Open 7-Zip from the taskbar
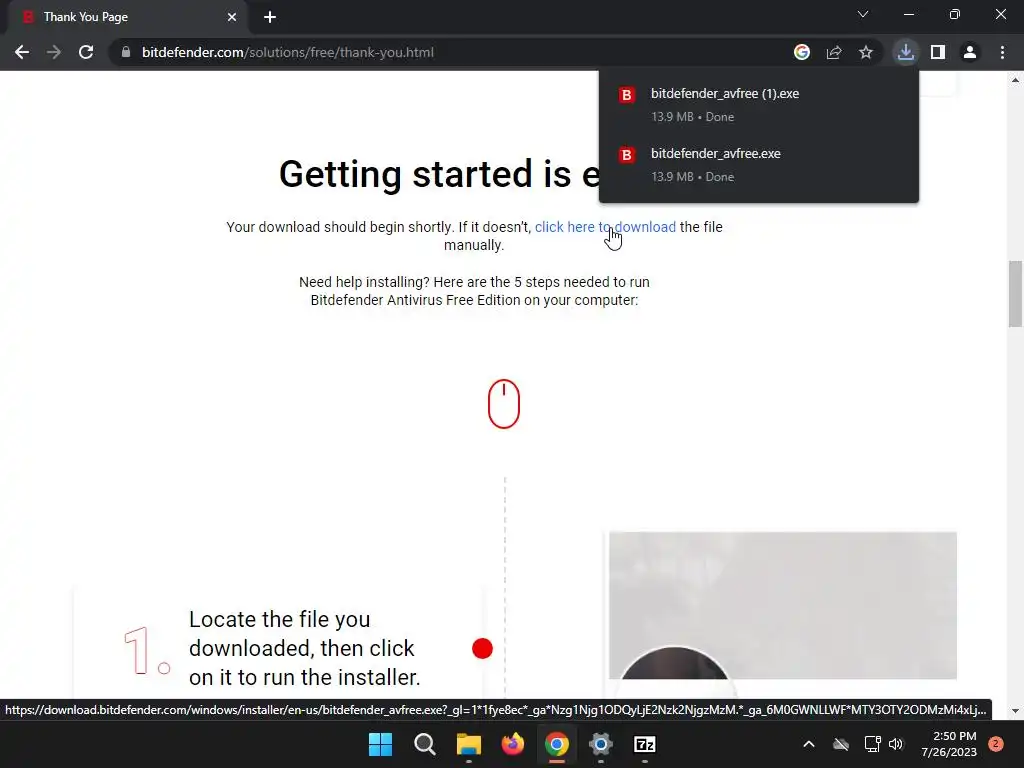 tap(645, 744)
